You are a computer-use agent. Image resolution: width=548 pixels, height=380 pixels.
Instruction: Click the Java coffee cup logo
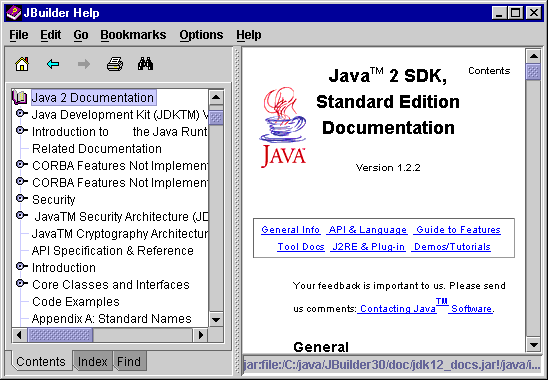click(283, 128)
